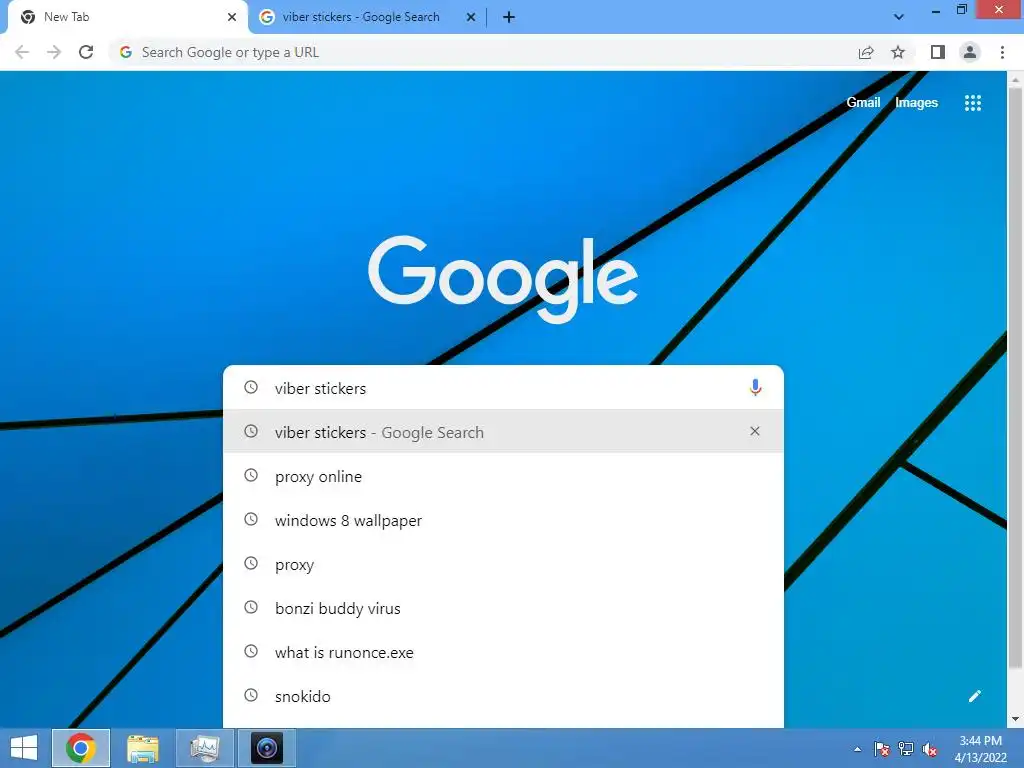
Task: Customize this page with the pencil icon
Action: point(975,696)
